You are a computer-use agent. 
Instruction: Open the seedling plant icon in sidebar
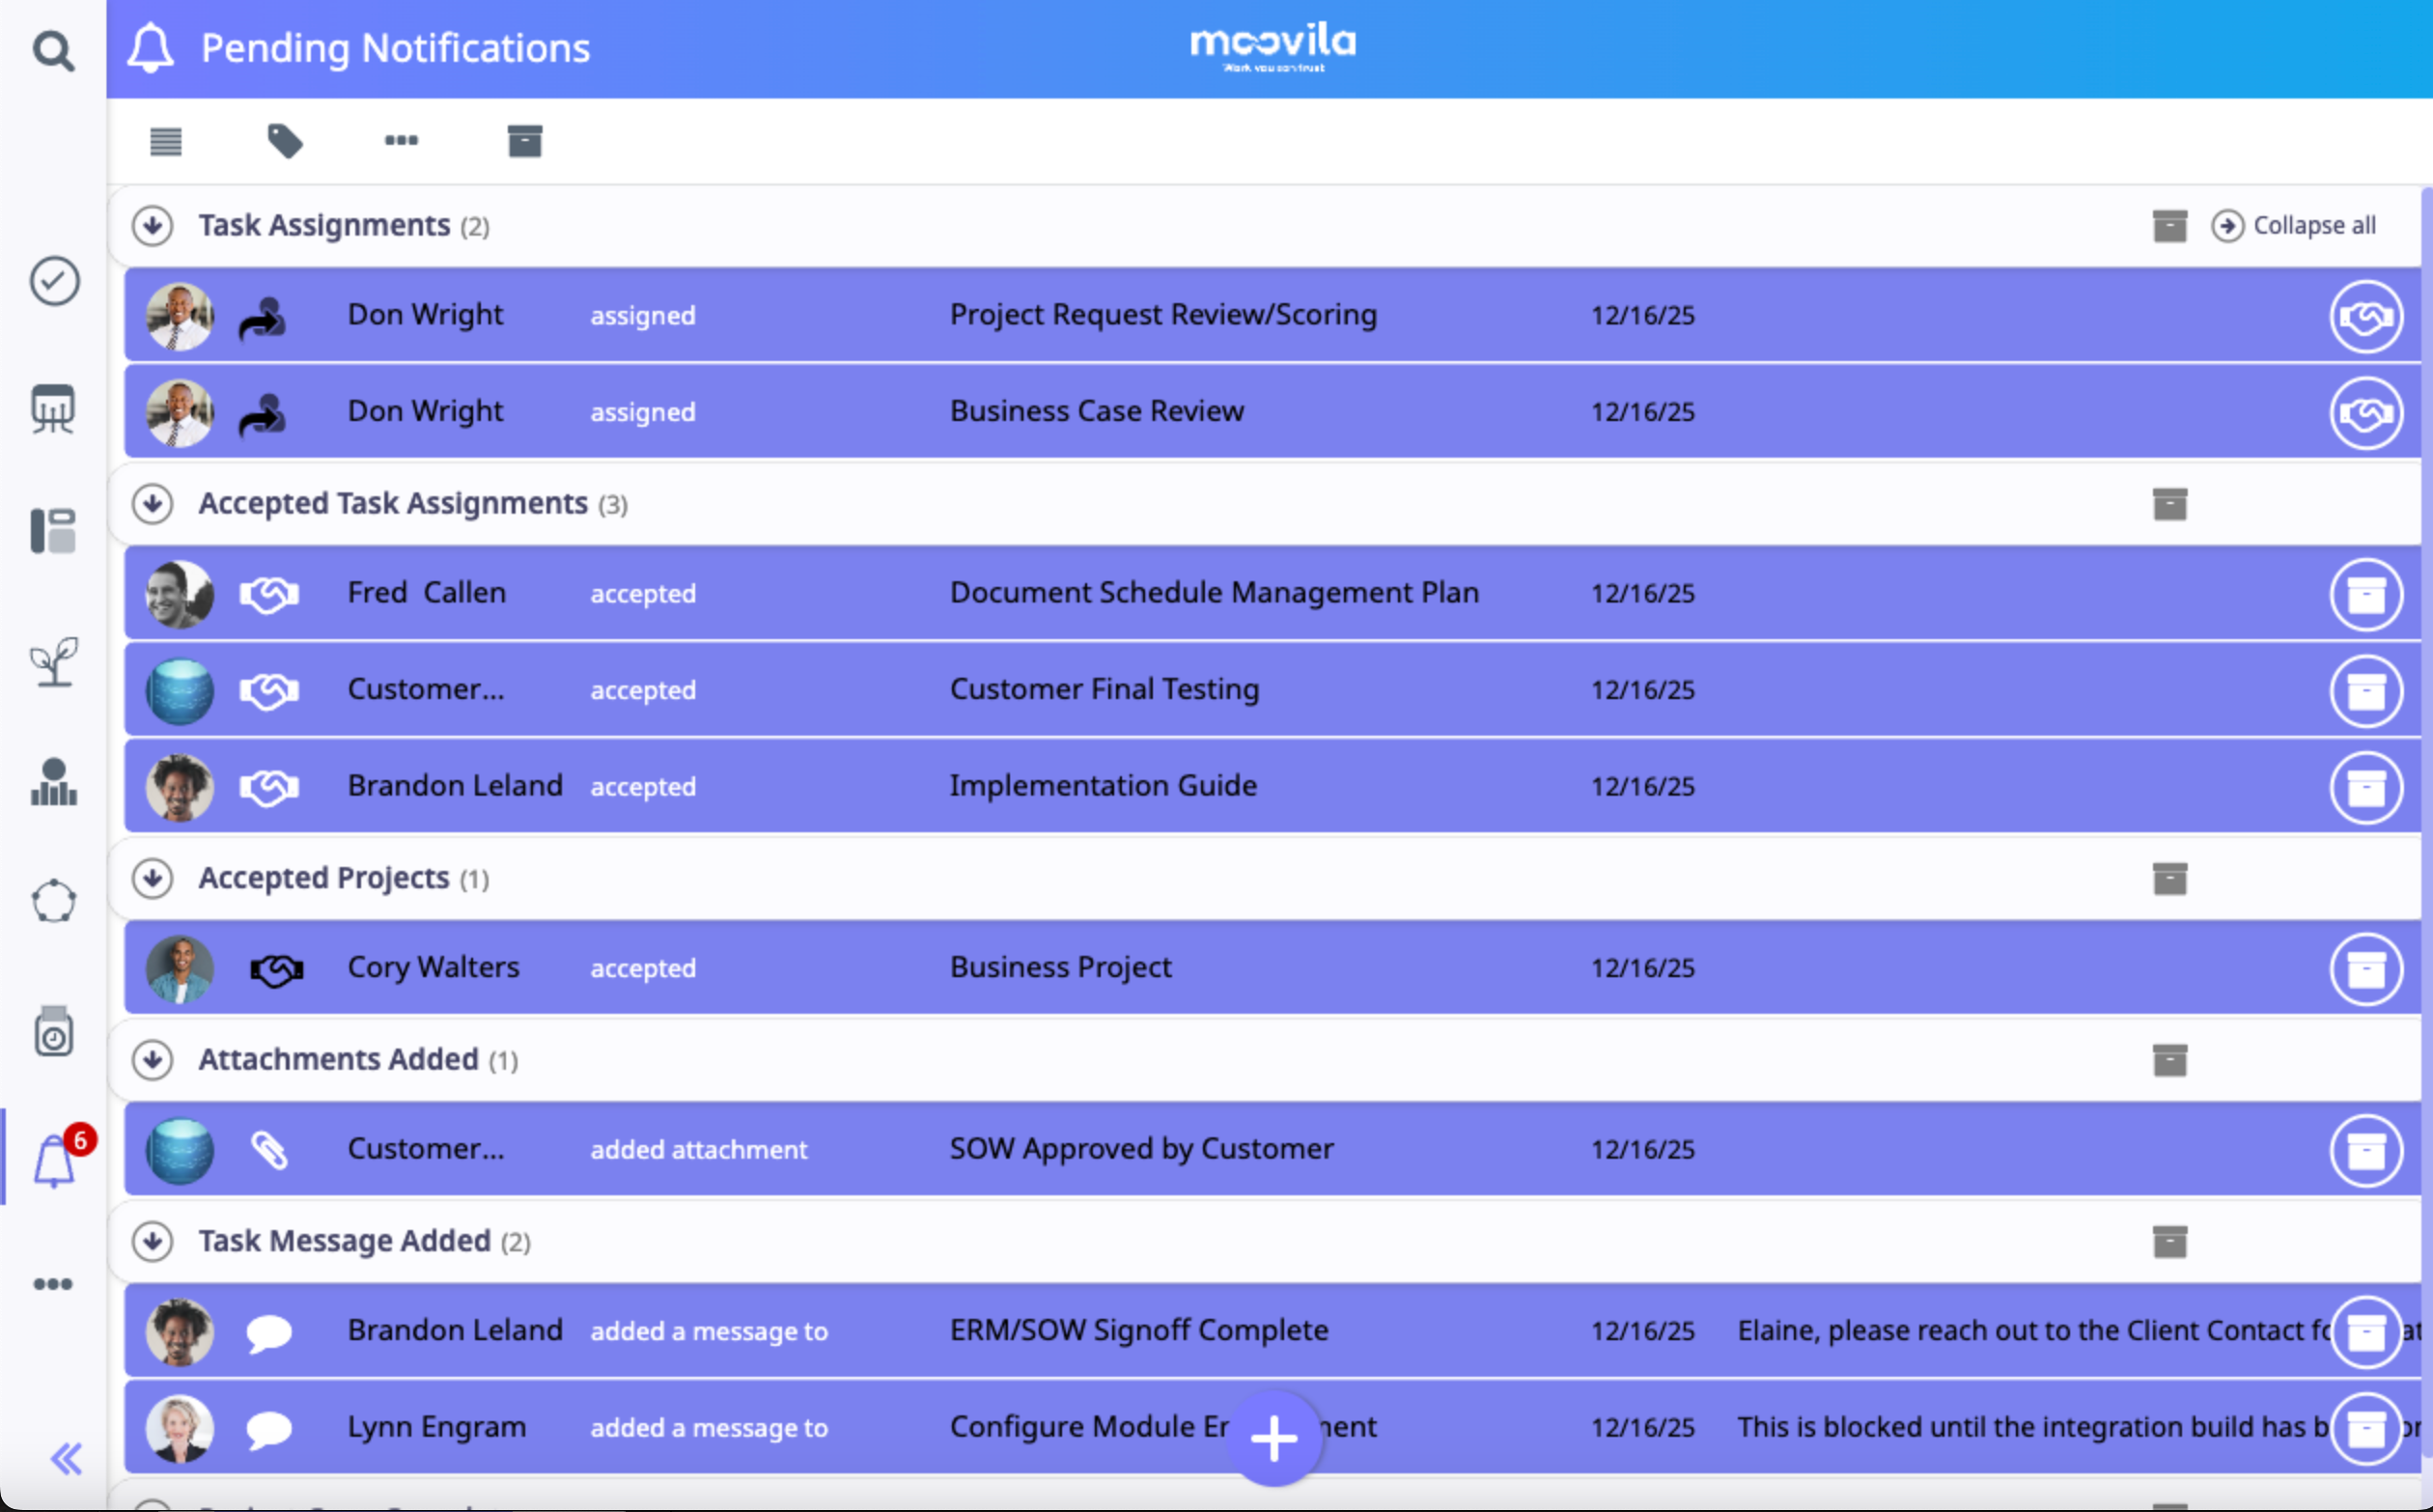pyautogui.click(x=53, y=662)
